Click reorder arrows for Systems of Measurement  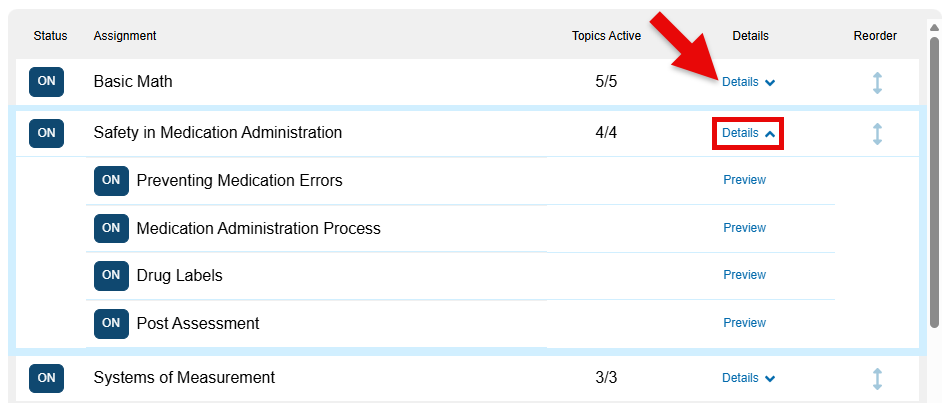click(x=877, y=378)
